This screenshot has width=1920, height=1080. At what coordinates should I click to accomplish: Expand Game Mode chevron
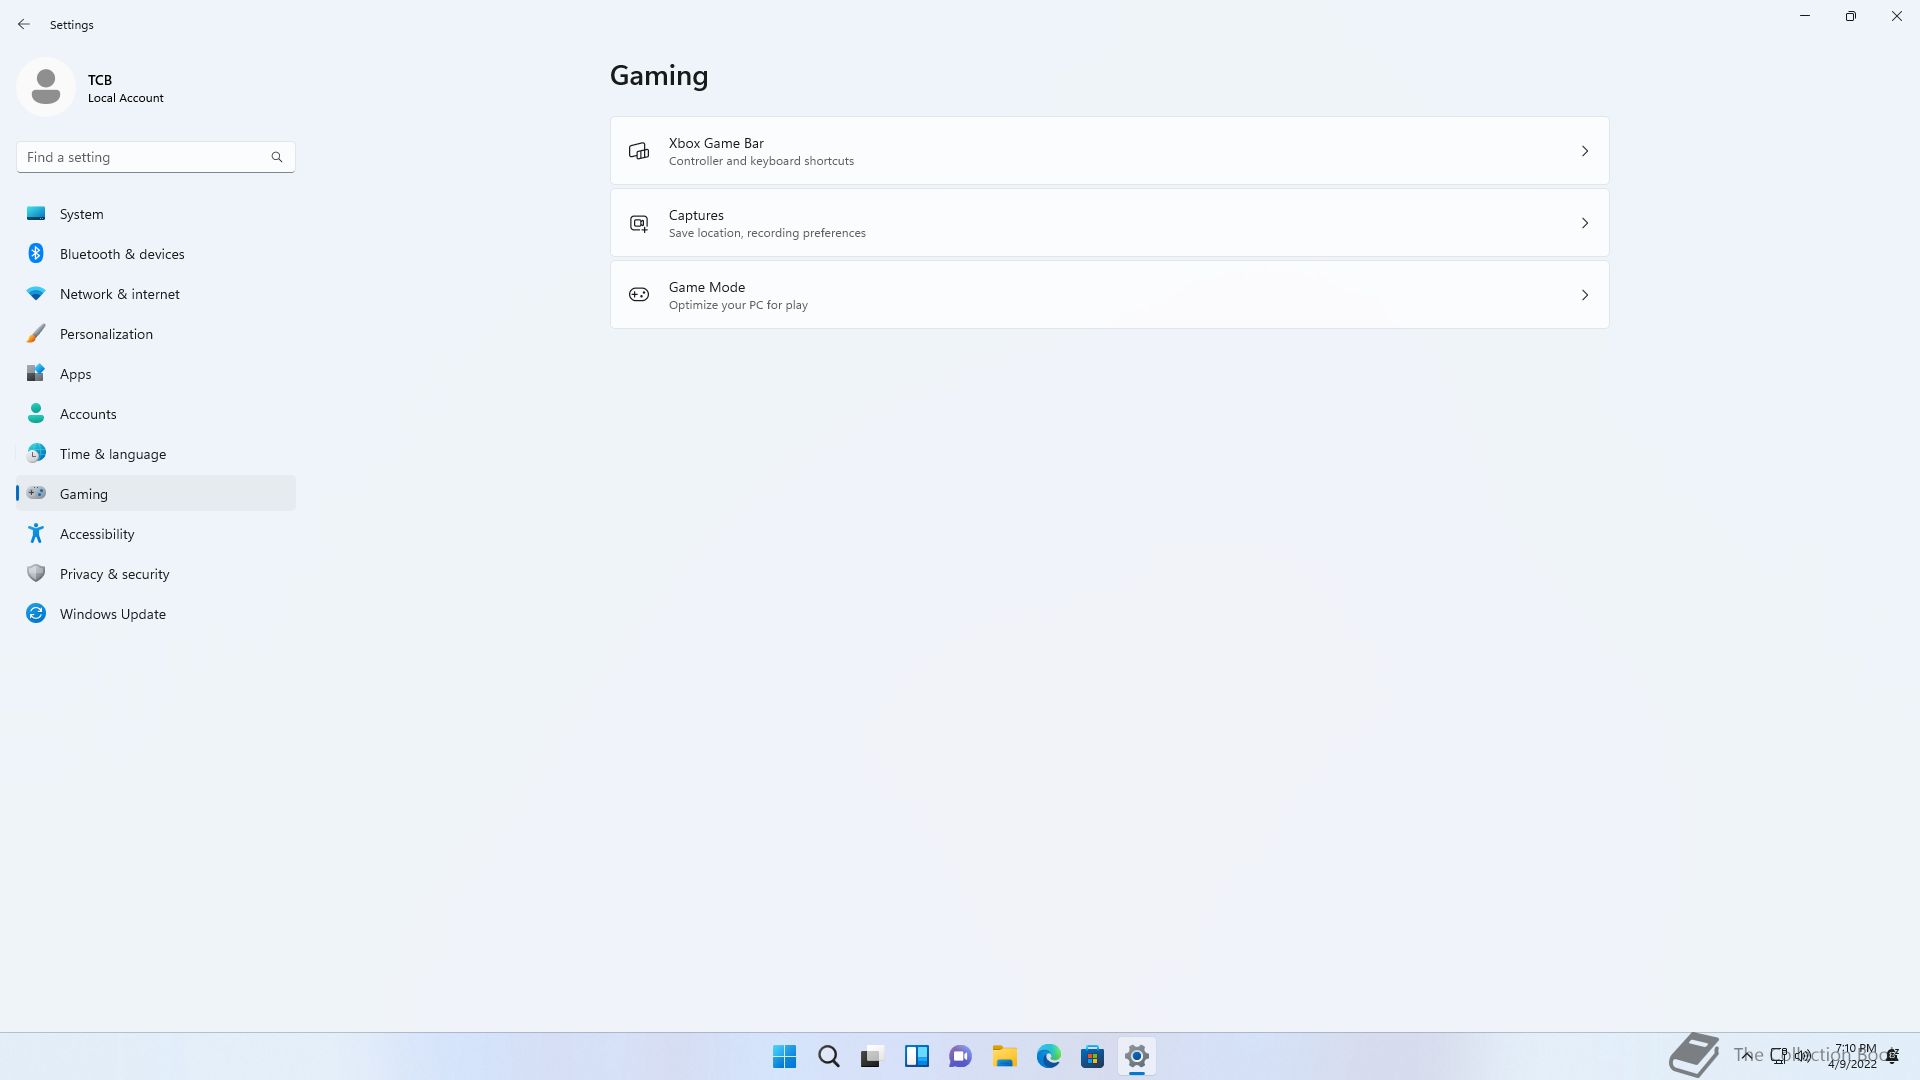pyautogui.click(x=1585, y=295)
